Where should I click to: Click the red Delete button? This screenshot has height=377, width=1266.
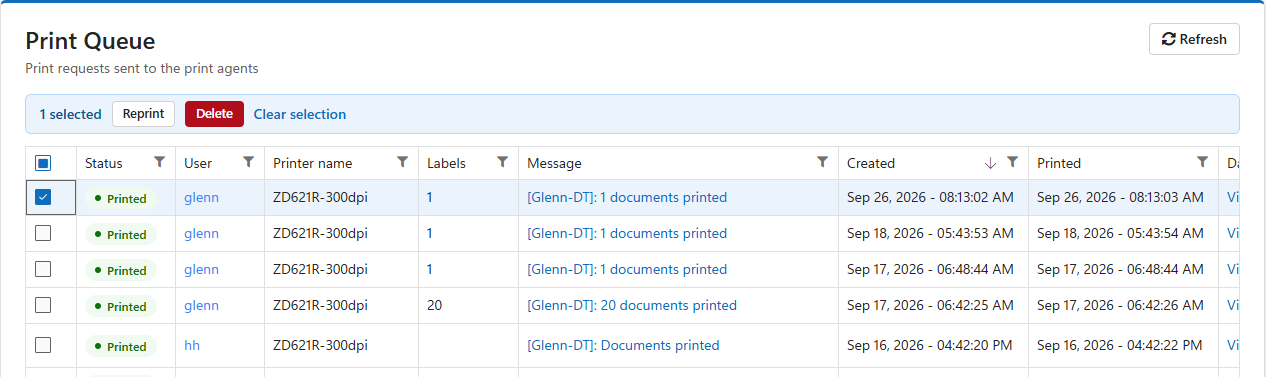click(214, 114)
